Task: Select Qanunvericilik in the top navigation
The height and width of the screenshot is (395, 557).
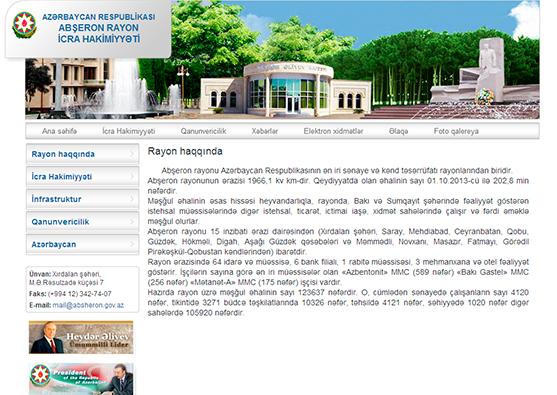Action: click(203, 131)
